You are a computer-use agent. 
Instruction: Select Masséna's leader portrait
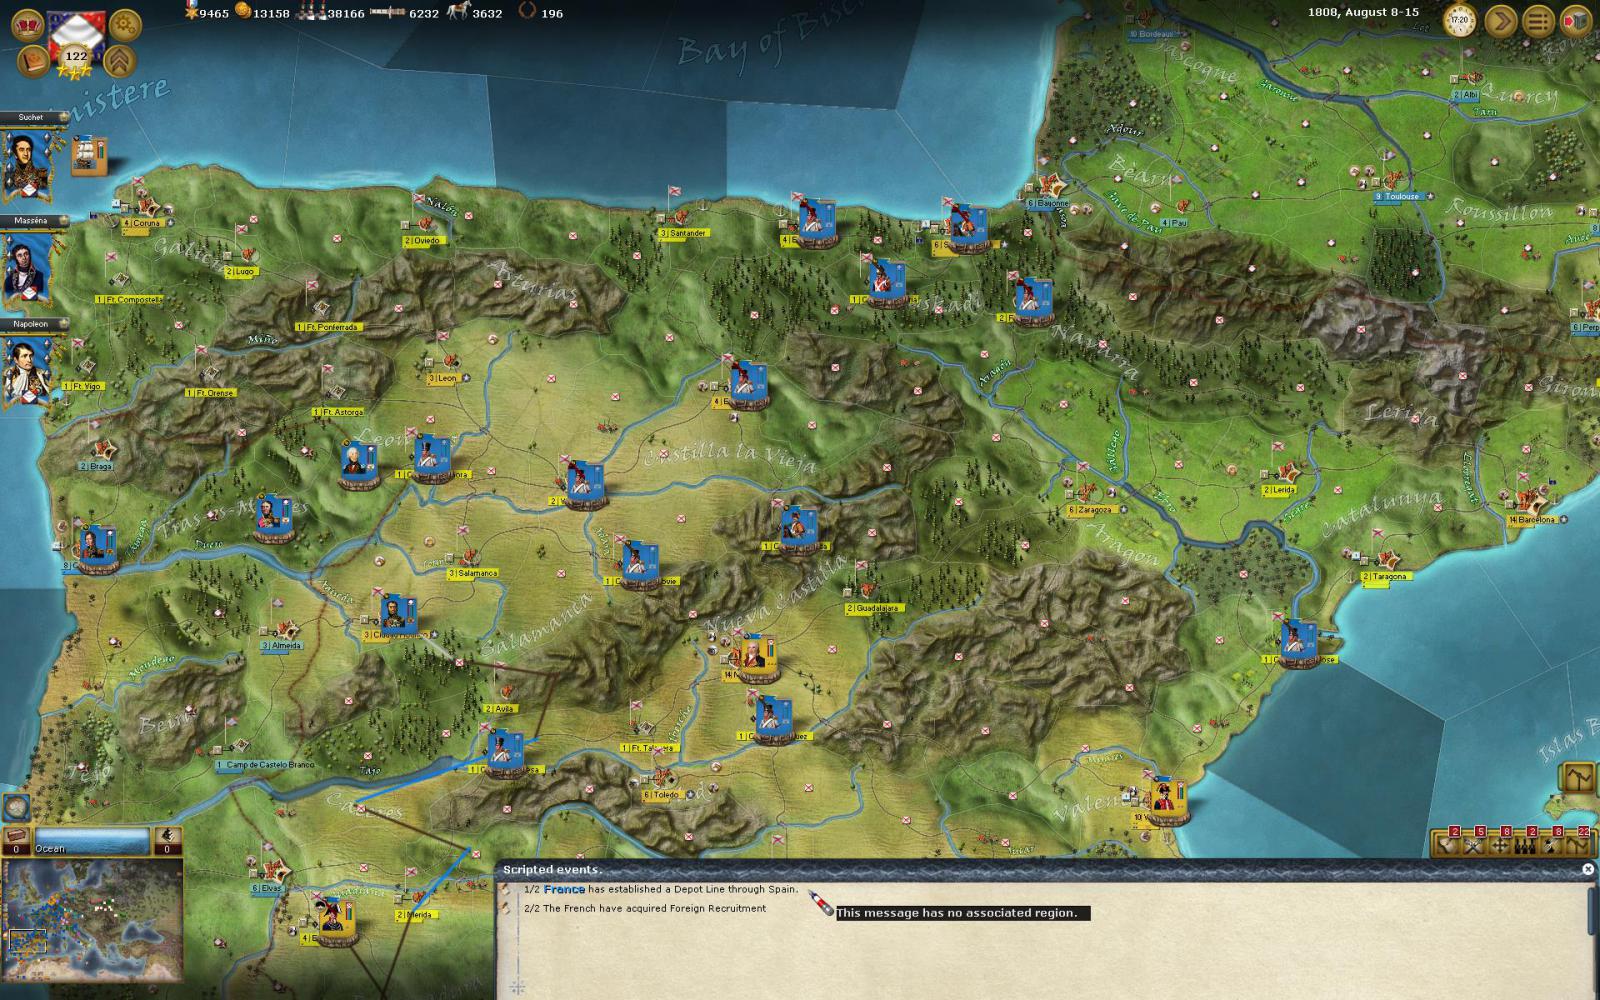coord(28,270)
